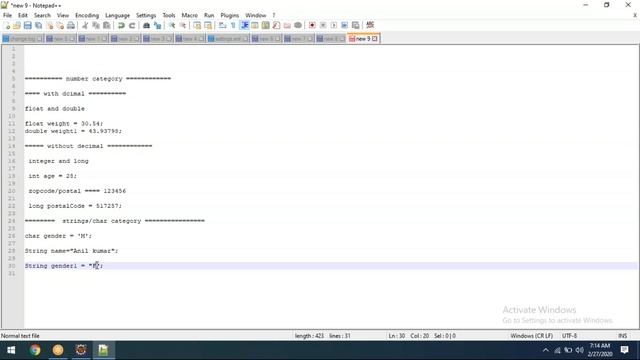640x360 pixels.
Task: Click the Copy toolbar icon
Action: (96, 25)
